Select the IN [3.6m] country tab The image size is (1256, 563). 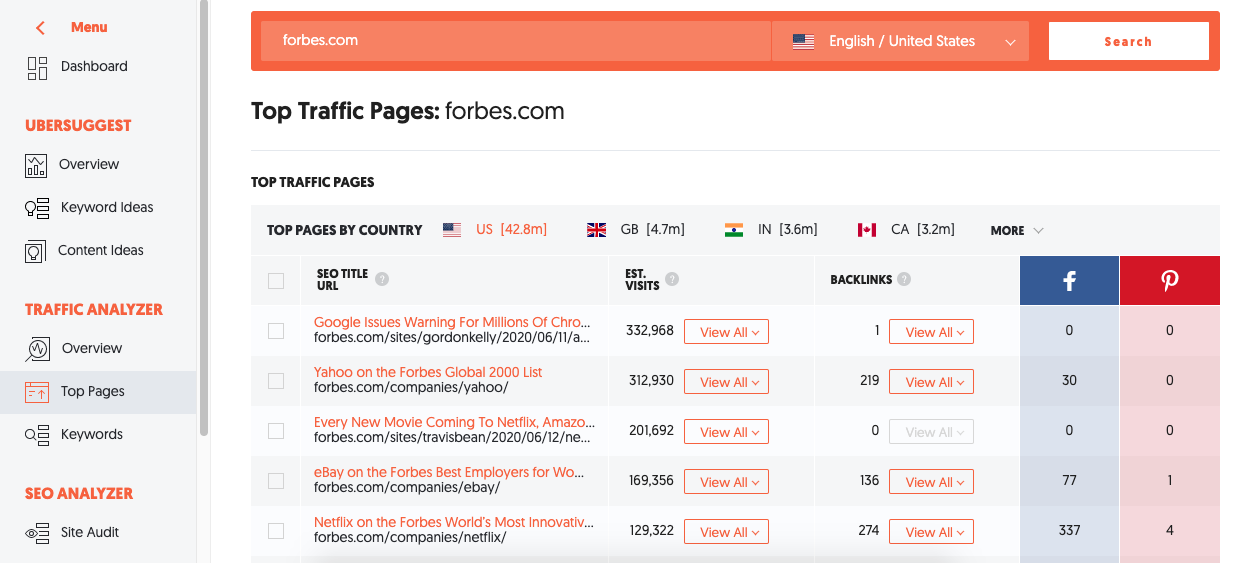click(771, 230)
